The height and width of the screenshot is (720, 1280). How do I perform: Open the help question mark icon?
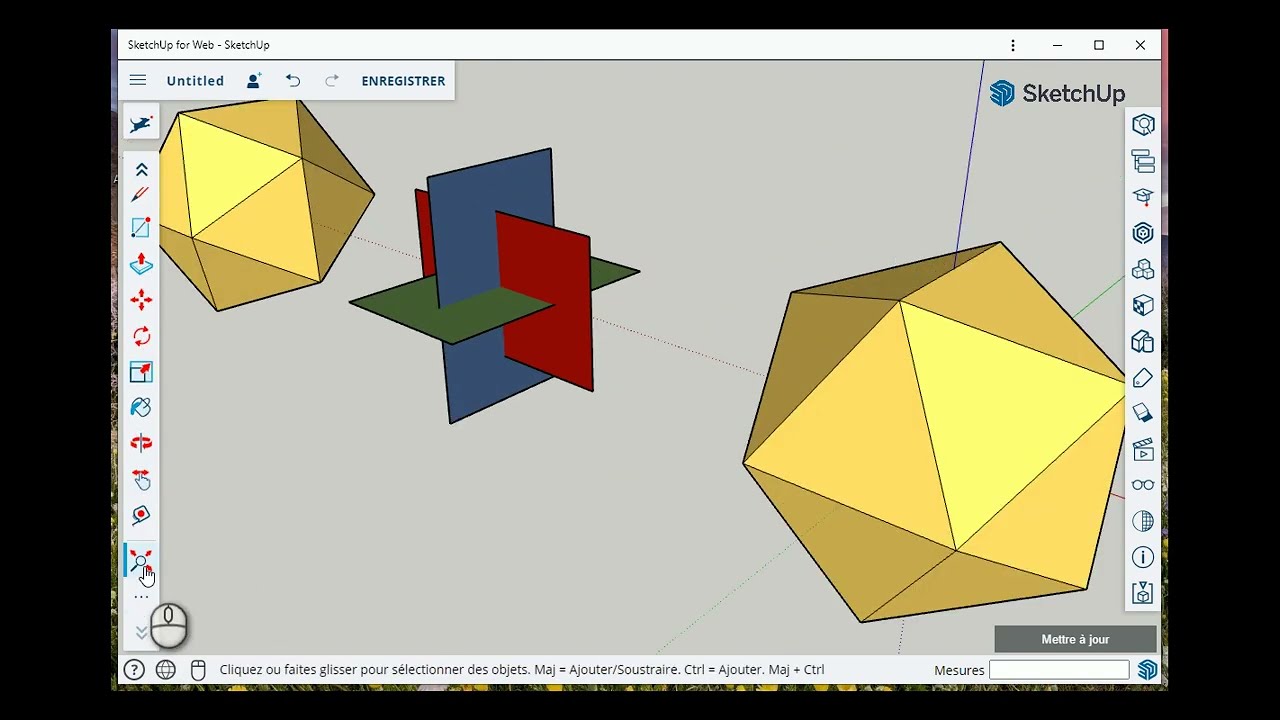tap(134, 670)
